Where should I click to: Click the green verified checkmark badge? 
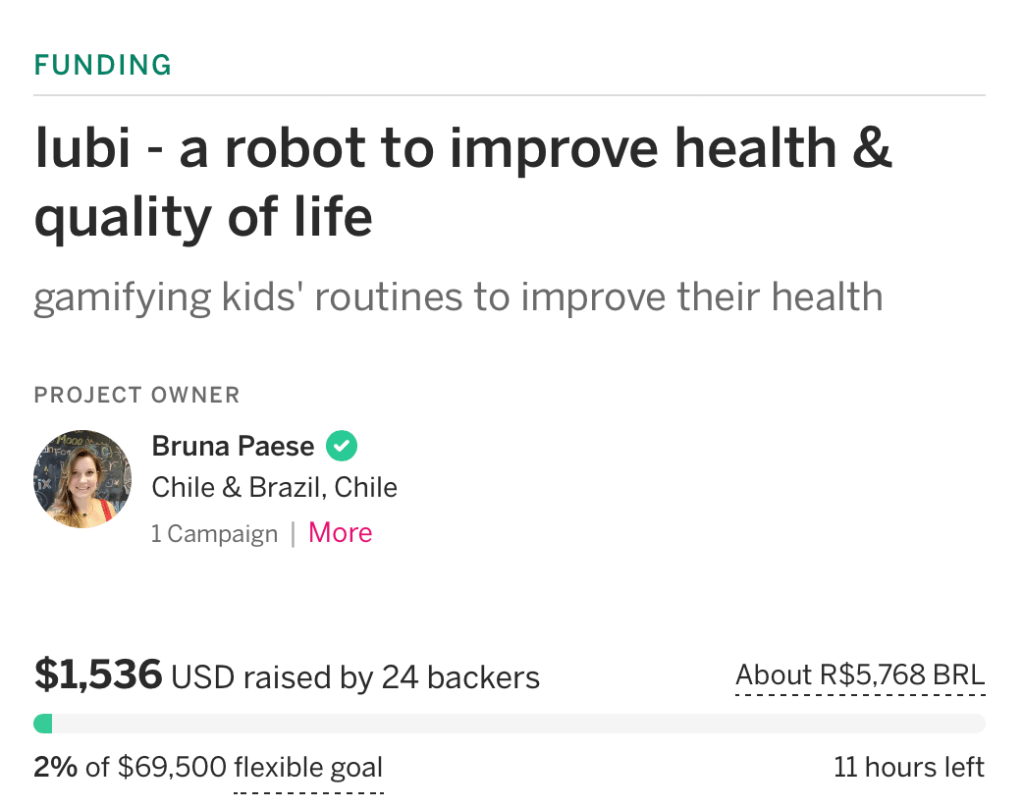coord(342,446)
